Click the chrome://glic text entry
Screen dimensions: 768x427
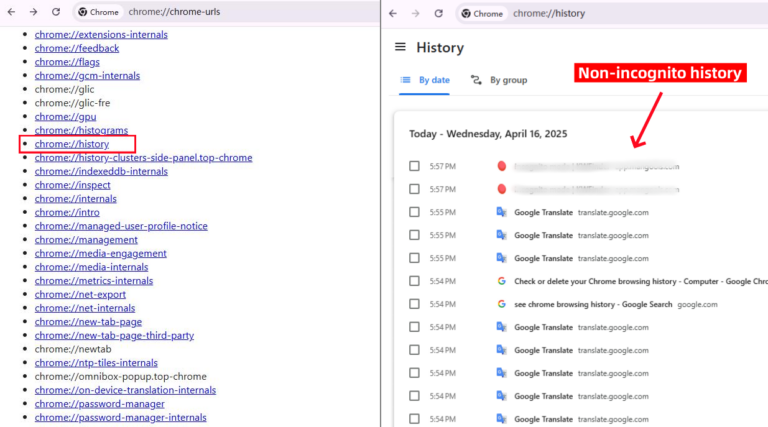coord(64,90)
